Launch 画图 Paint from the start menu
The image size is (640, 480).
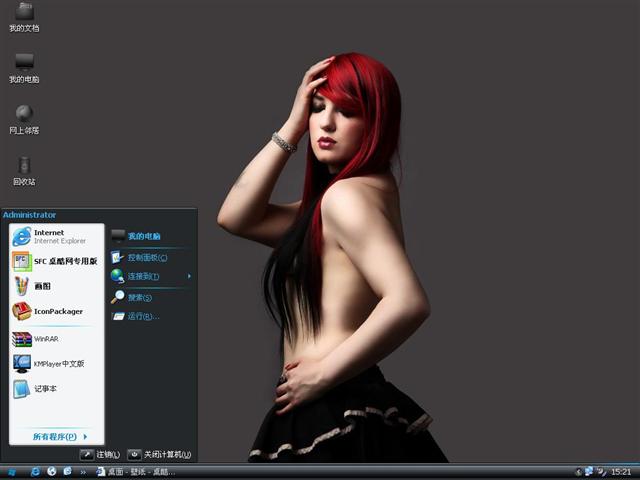[56, 286]
